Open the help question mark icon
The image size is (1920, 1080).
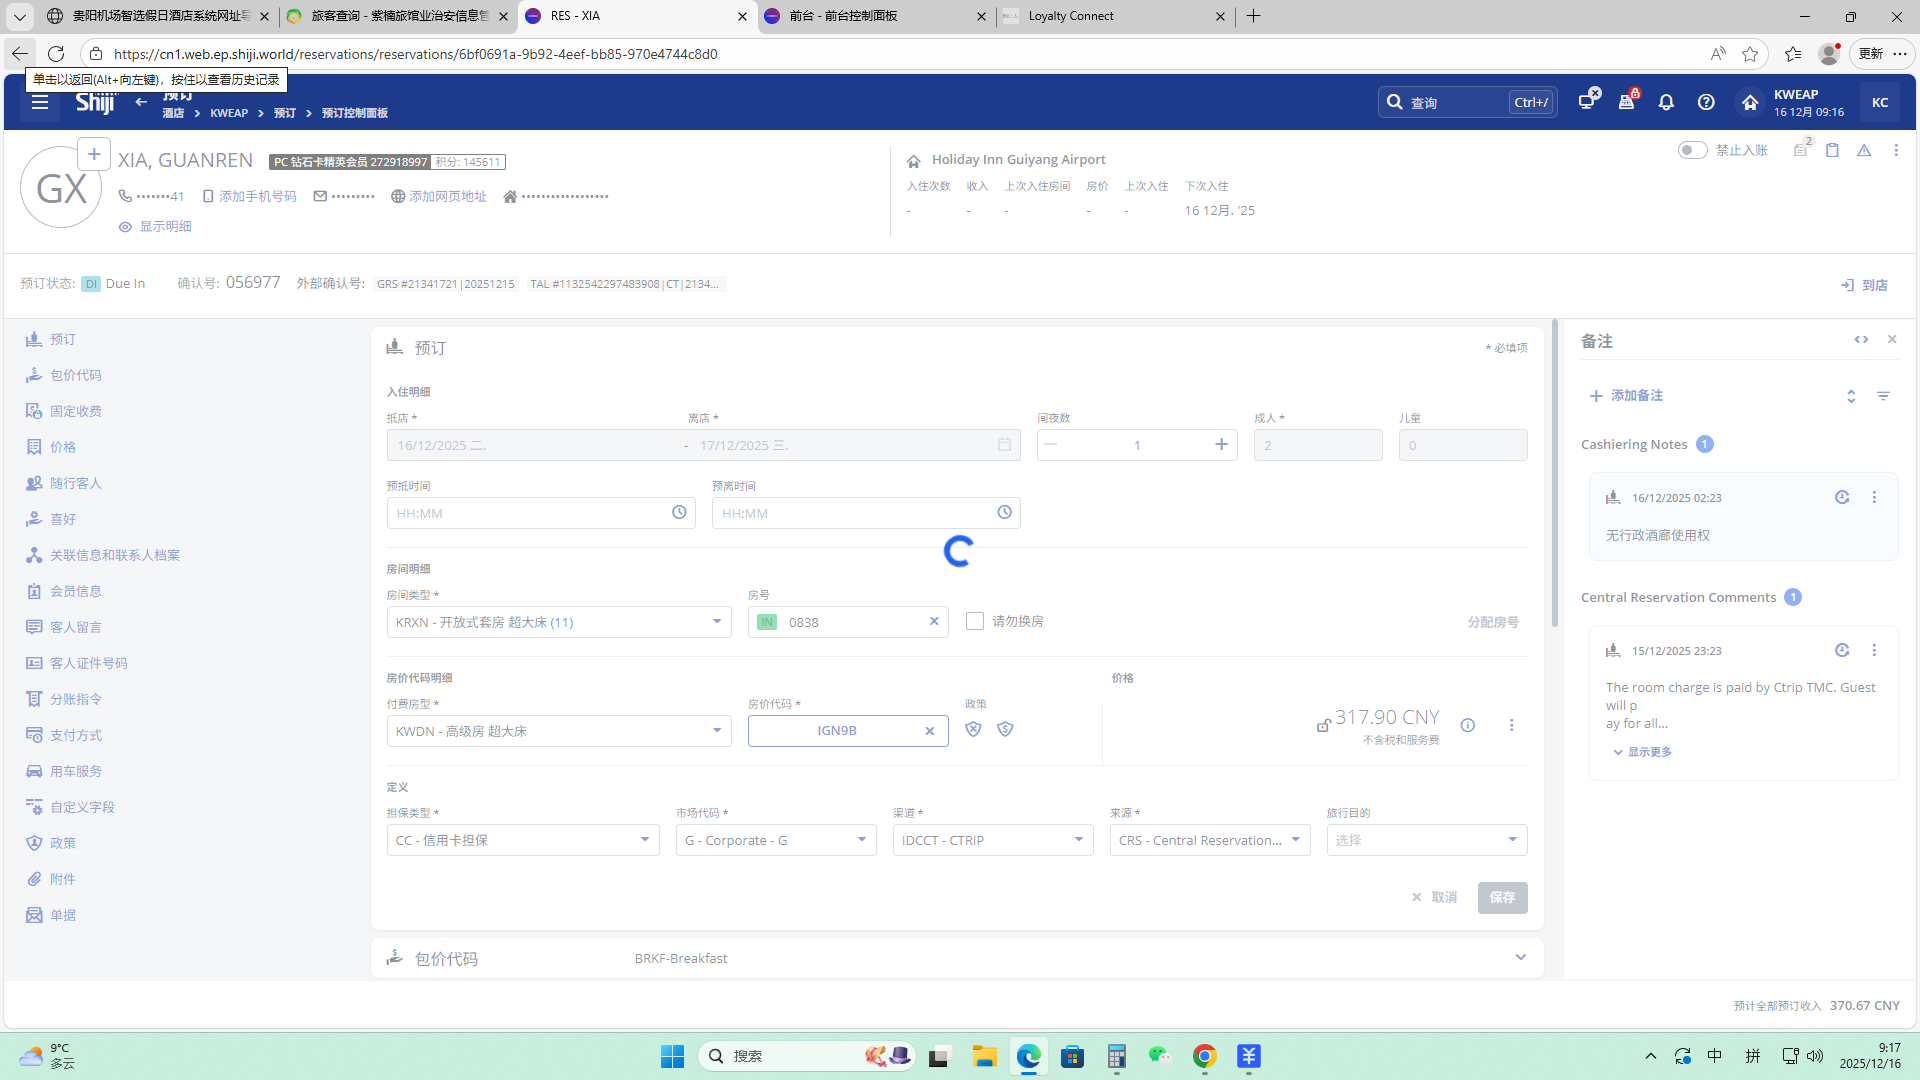point(1706,102)
